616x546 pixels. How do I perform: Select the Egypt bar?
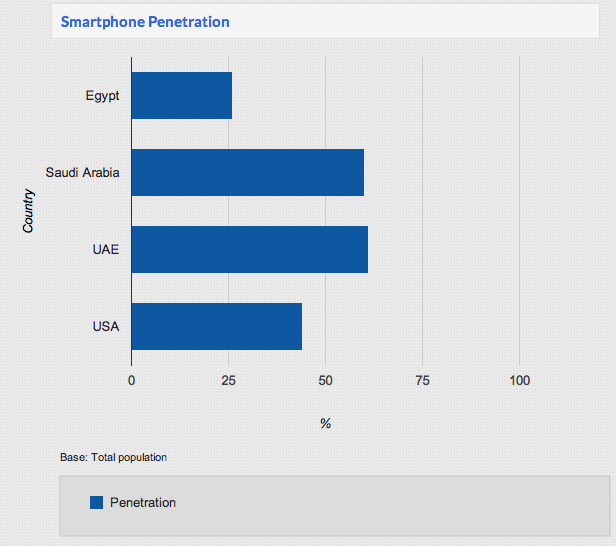[x=182, y=95]
